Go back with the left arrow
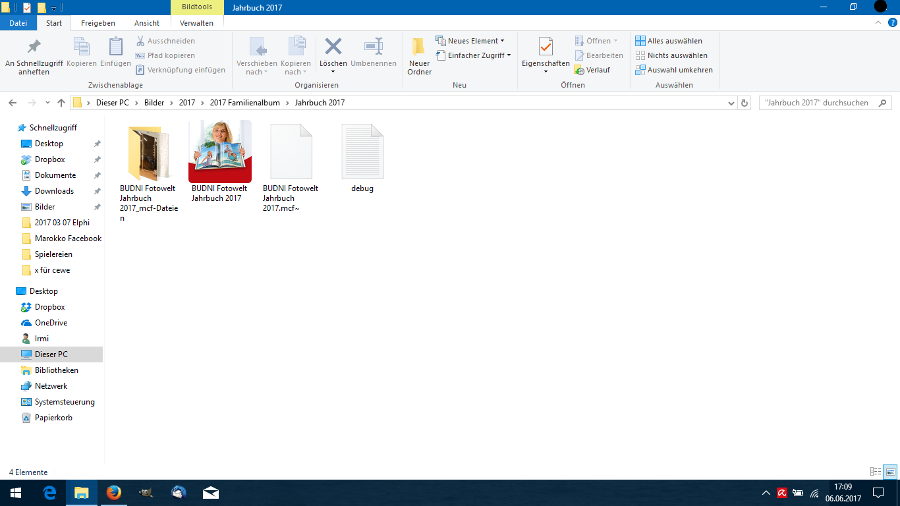The width and height of the screenshot is (900, 506). pyautogui.click(x=13, y=103)
